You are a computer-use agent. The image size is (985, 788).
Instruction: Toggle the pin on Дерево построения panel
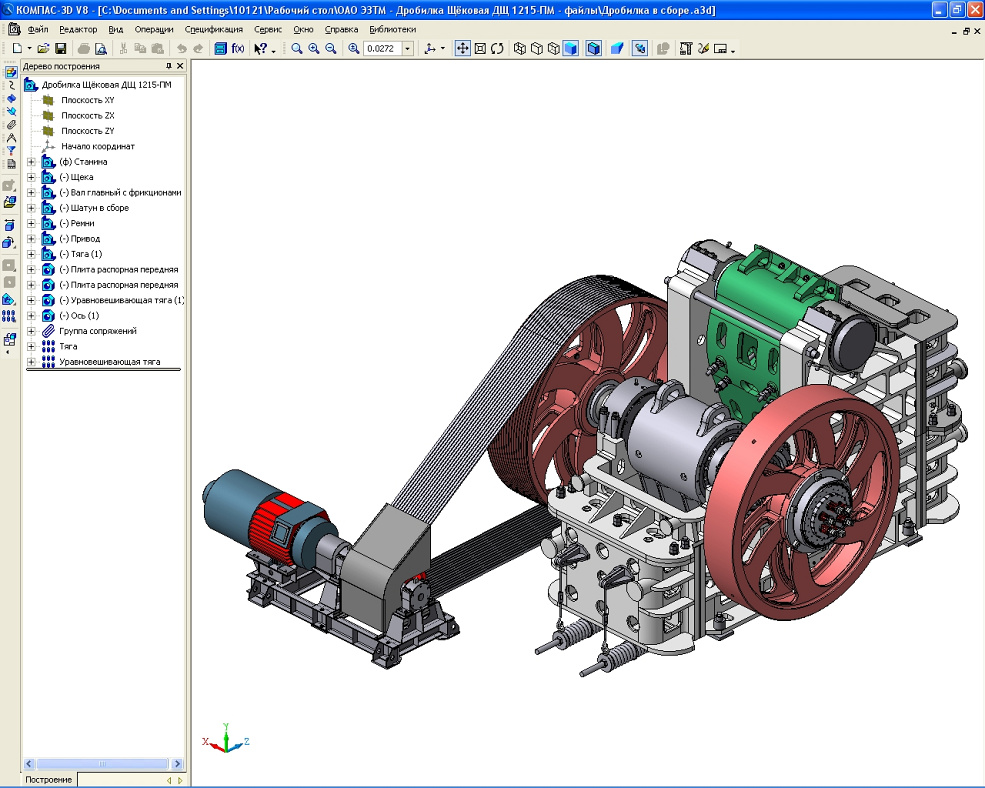168,67
